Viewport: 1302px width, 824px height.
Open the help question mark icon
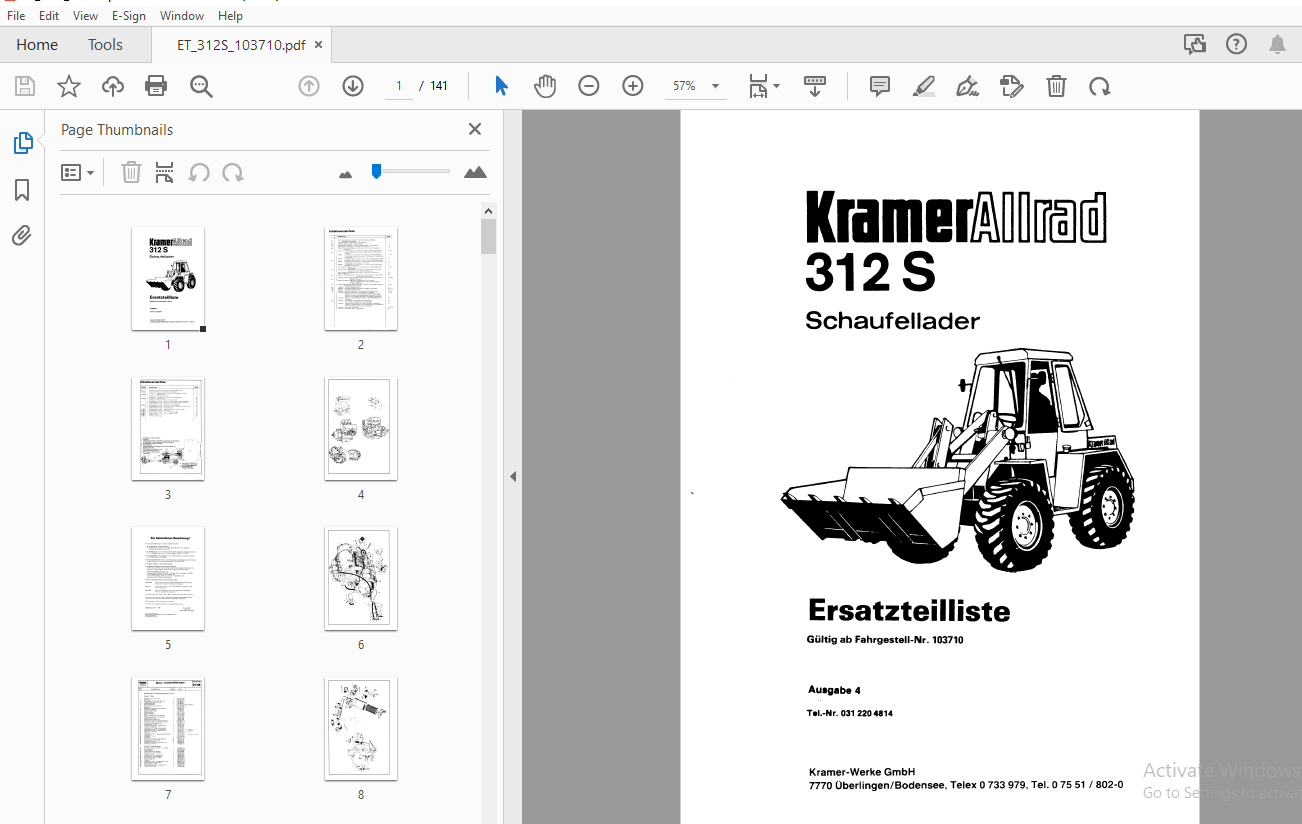1236,44
